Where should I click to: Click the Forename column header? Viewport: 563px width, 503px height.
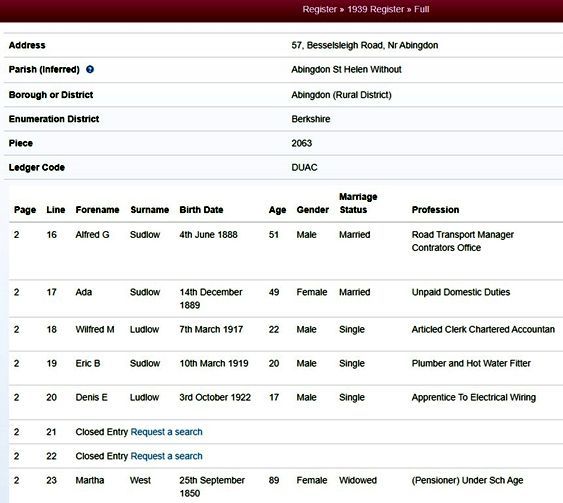tap(97, 210)
